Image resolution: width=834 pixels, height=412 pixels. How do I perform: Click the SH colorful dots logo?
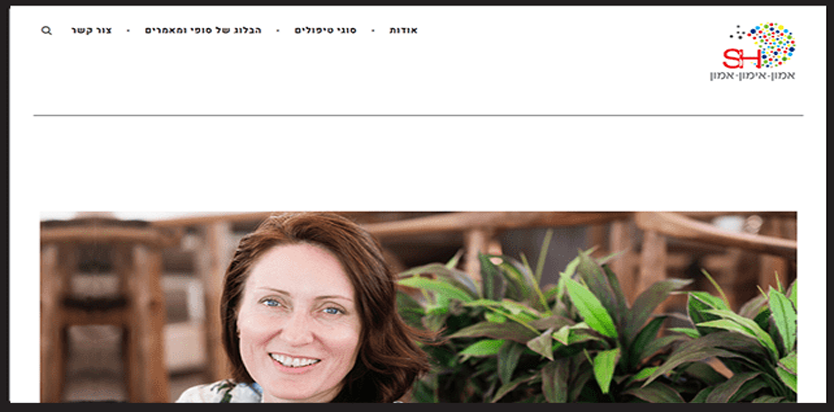(753, 52)
